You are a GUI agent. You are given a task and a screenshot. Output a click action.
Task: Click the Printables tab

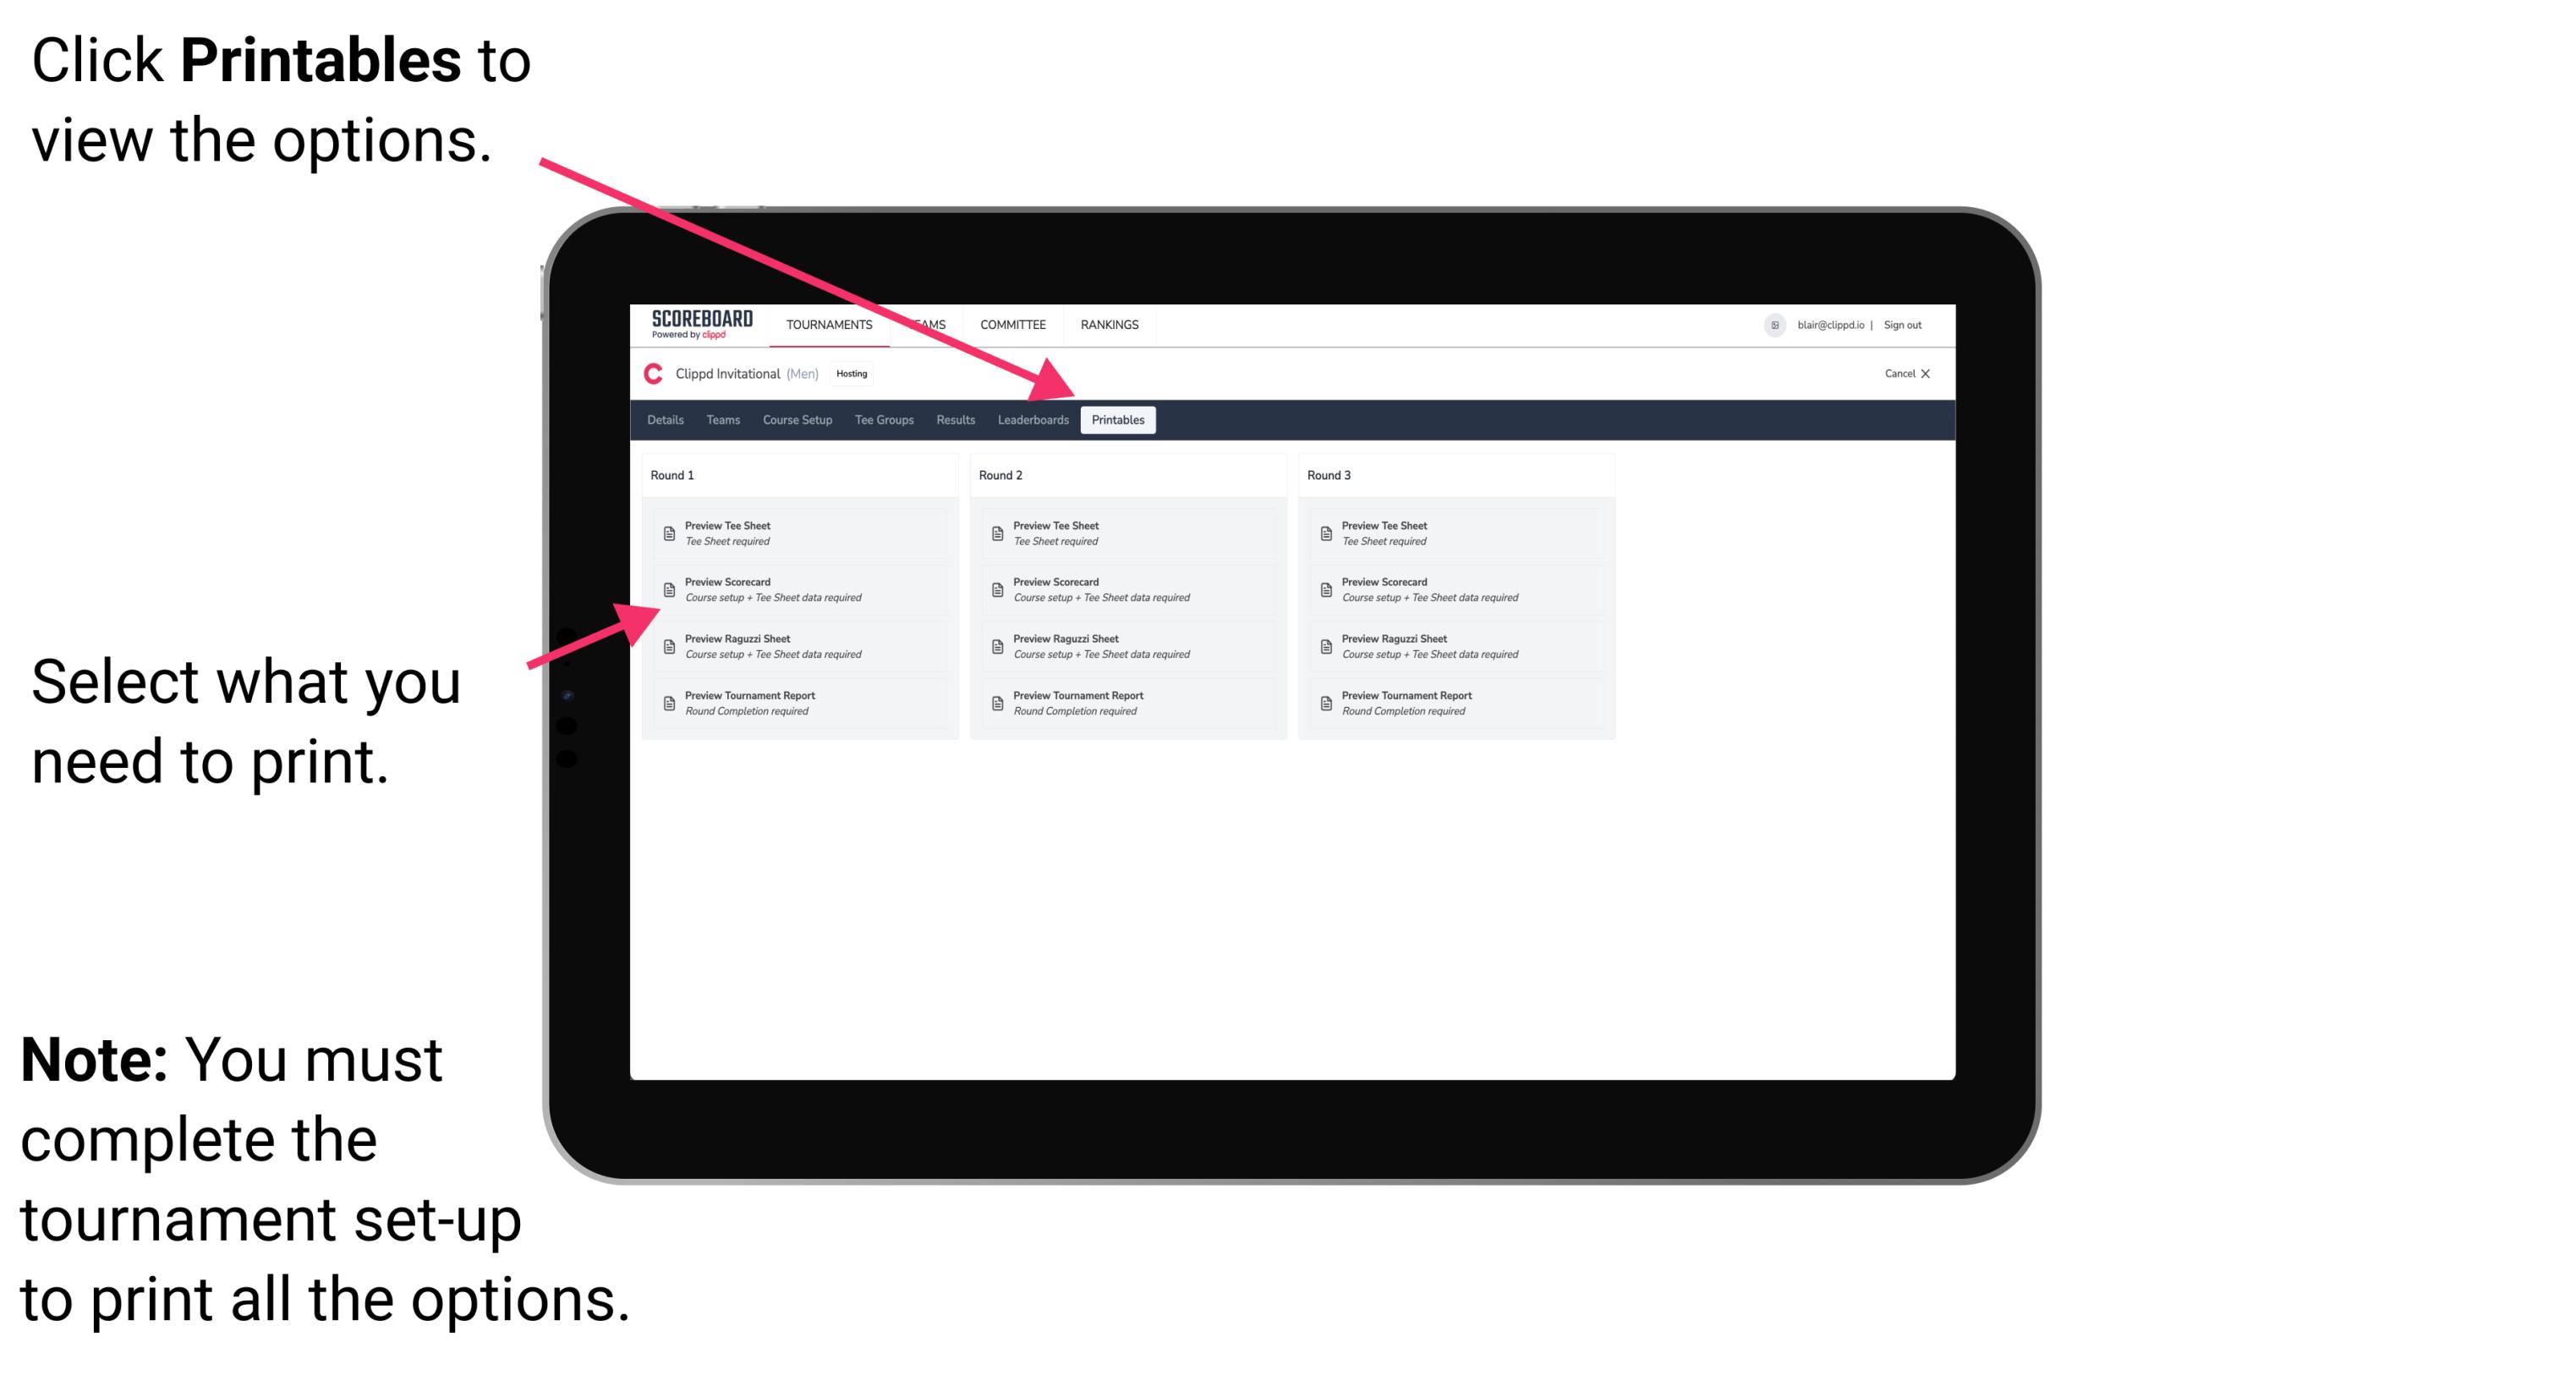(x=1115, y=420)
